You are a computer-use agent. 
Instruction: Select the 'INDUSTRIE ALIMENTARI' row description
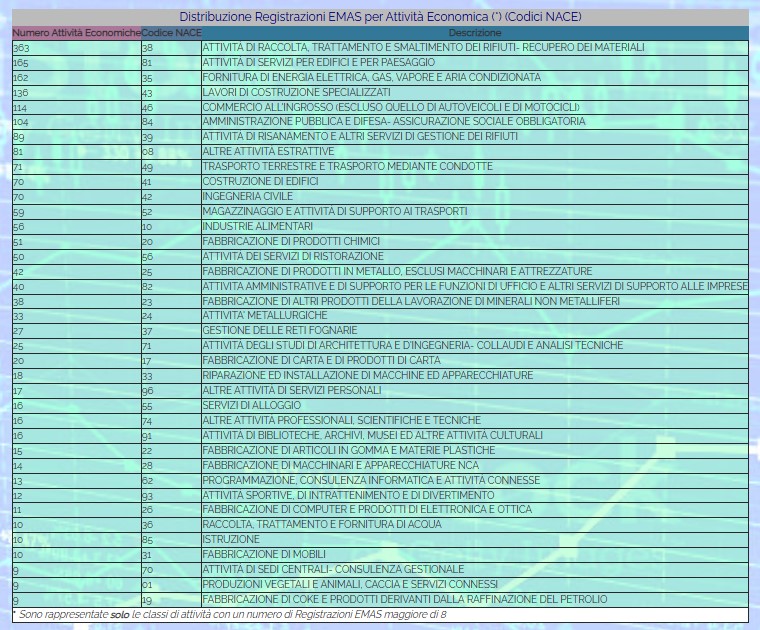tap(257, 226)
